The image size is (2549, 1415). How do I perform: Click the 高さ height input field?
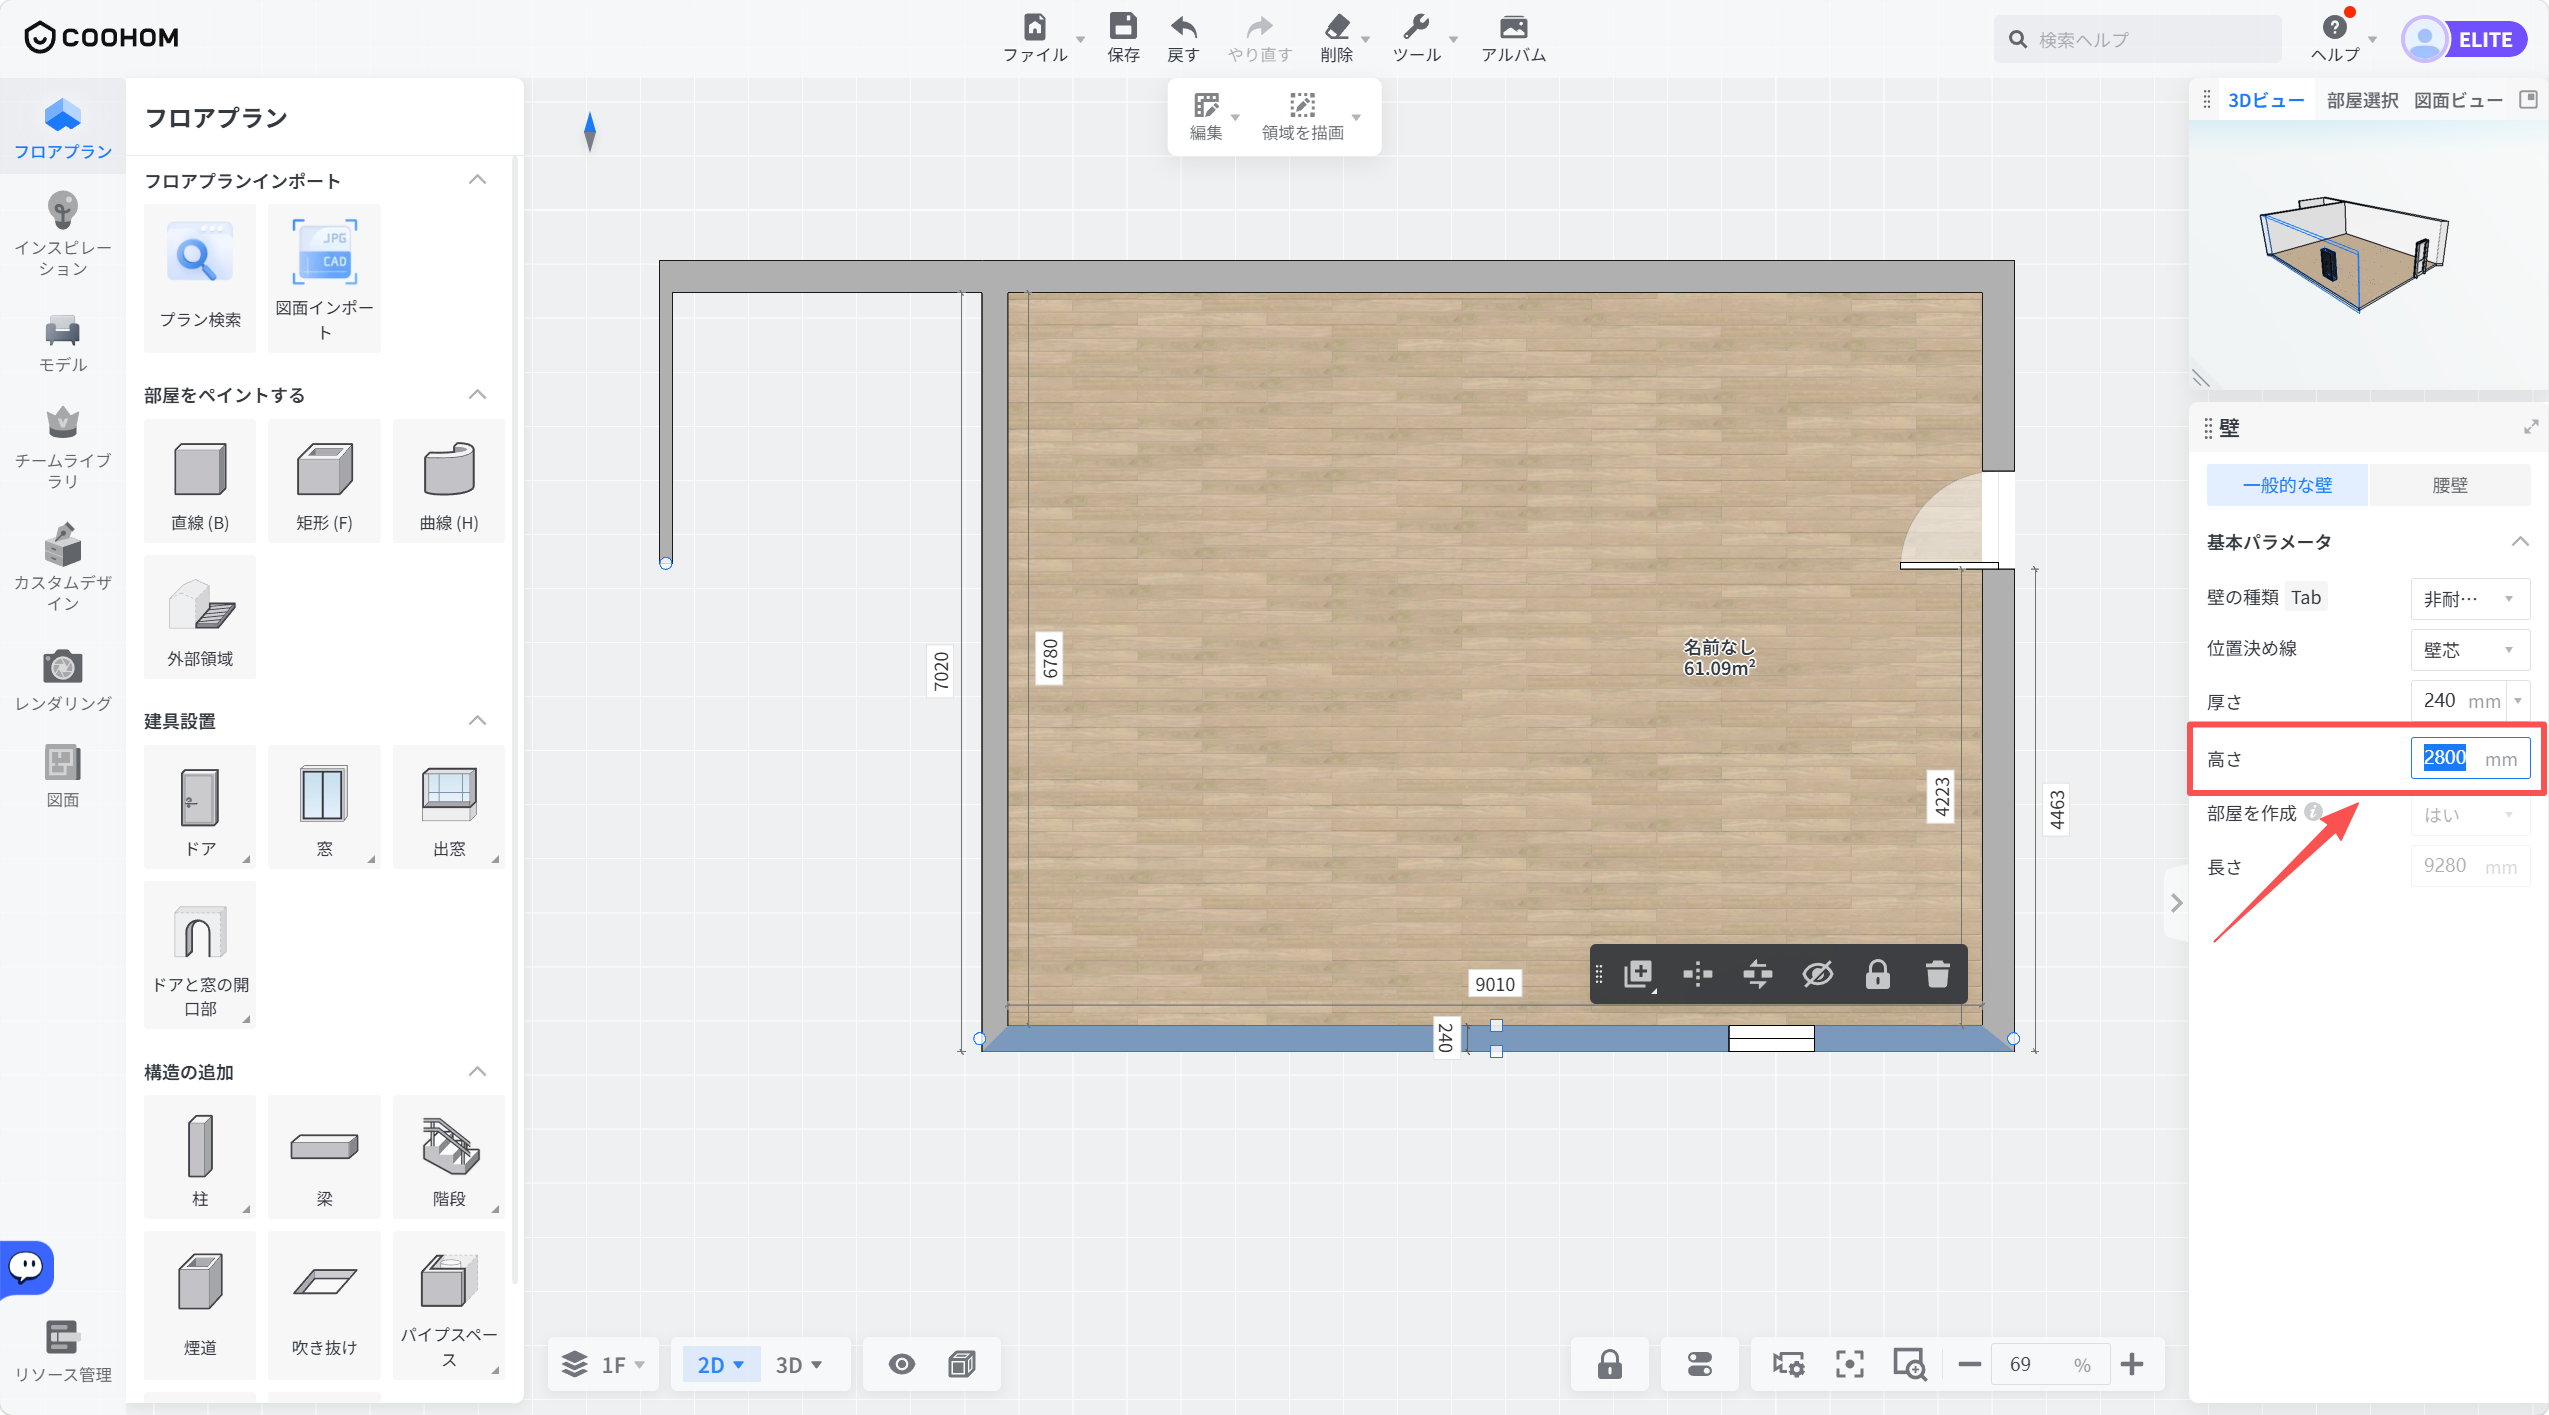pyautogui.click(x=2470, y=758)
